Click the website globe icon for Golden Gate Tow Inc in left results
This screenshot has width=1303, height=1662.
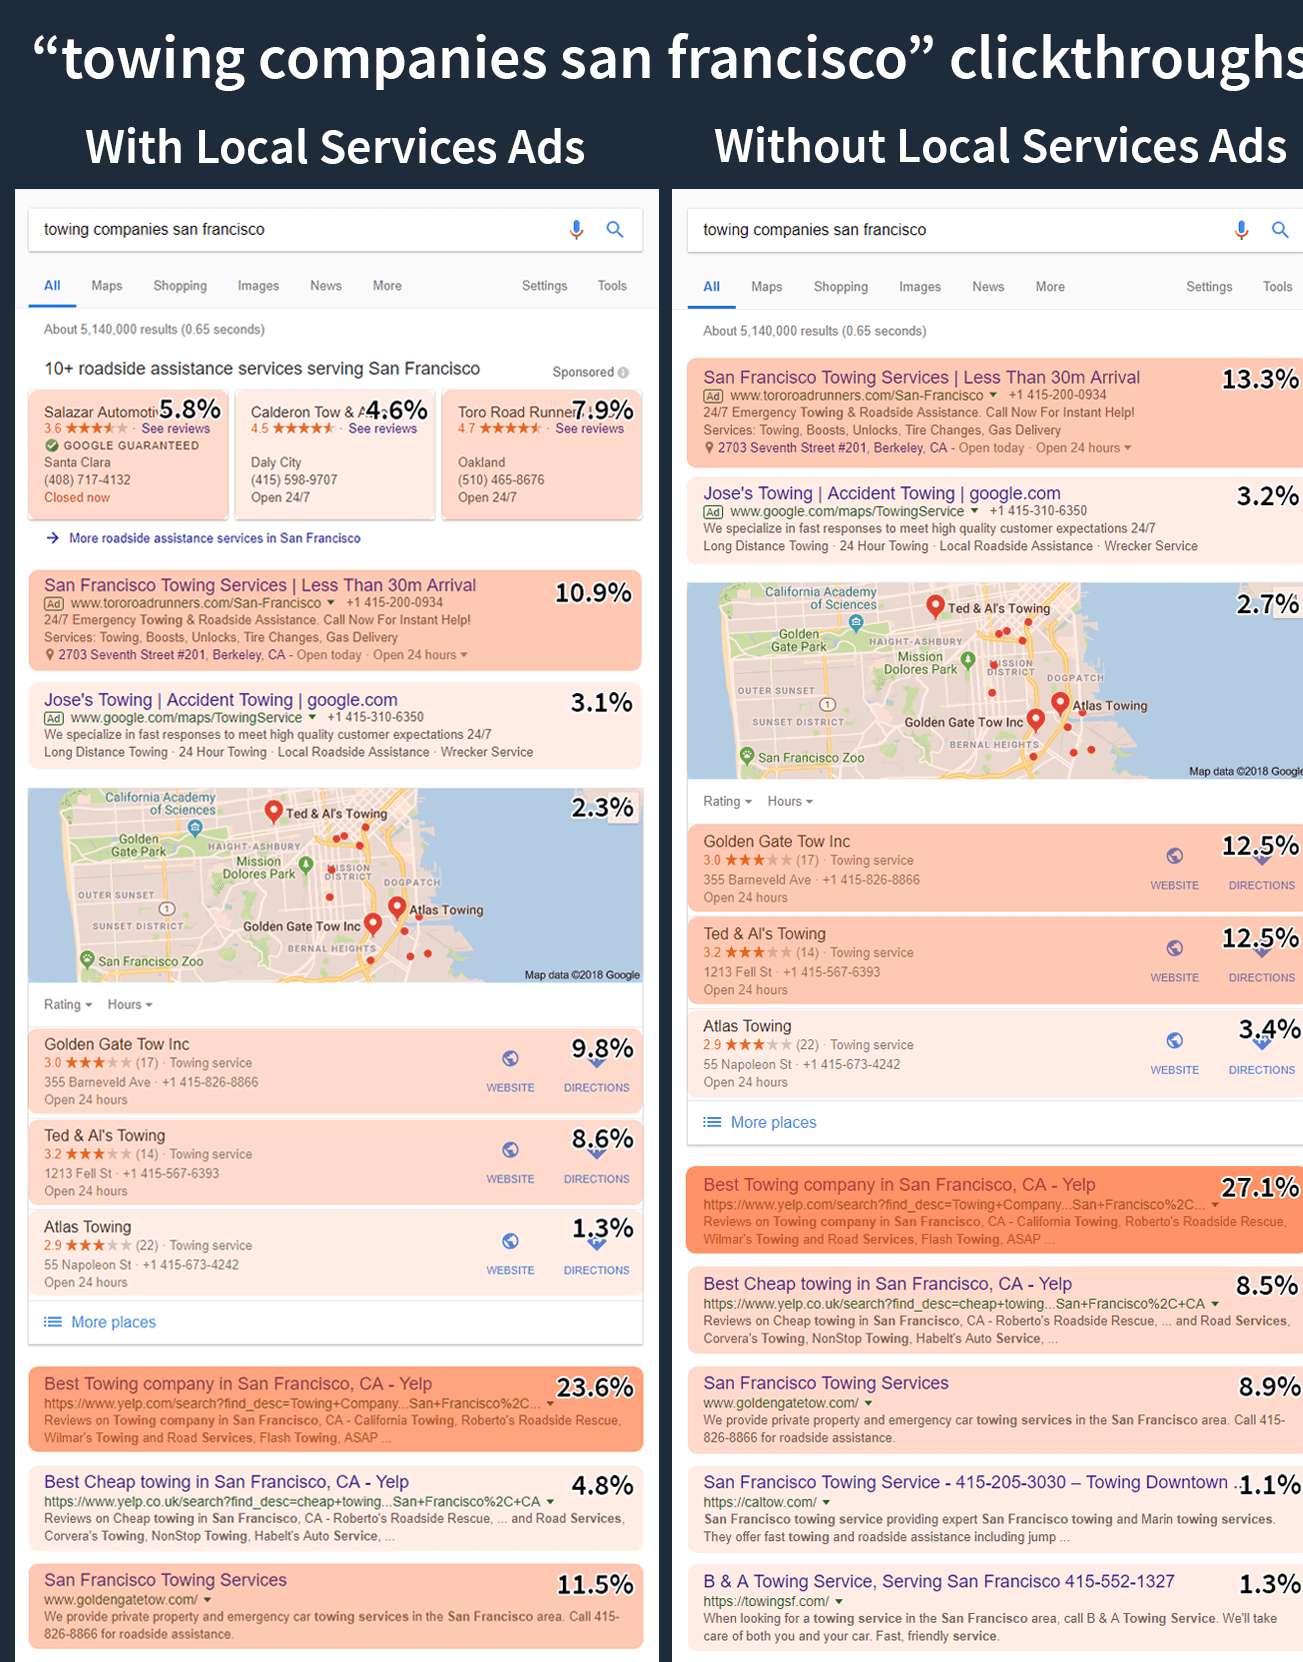[510, 1059]
